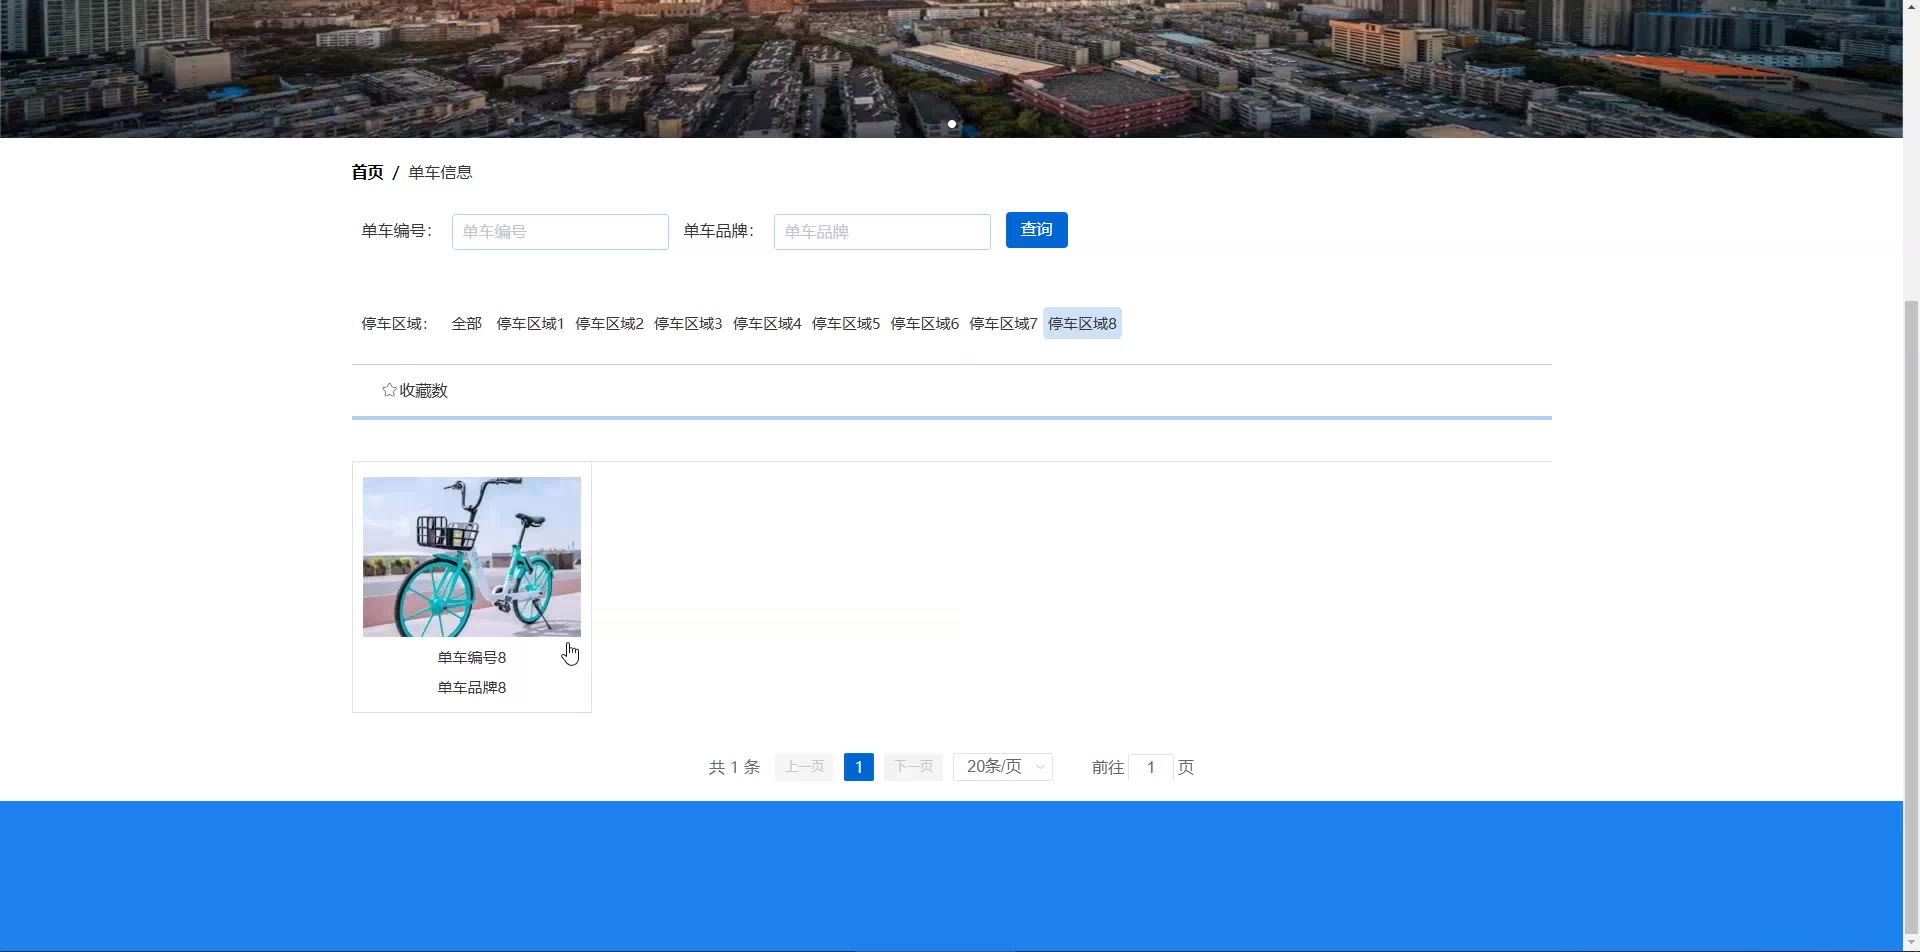Select the 全部 parking area filter
The width and height of the screenshot is (1920, 952).
click(x=466, y=324)
